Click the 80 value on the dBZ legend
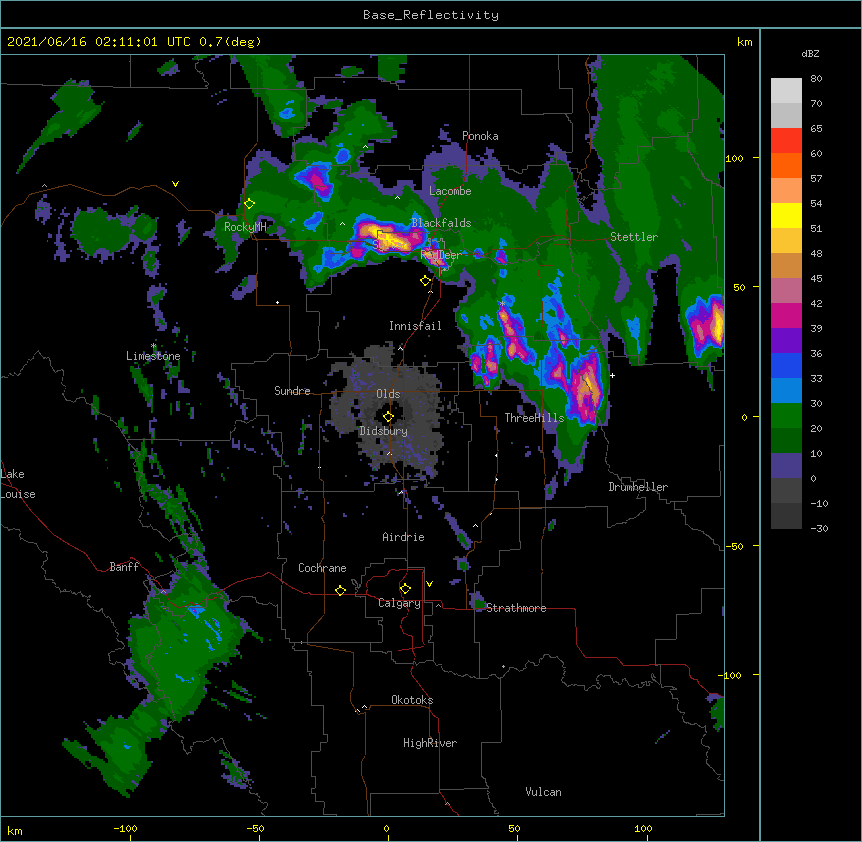Viewport: 862px width, 842px height. [816, 79]
